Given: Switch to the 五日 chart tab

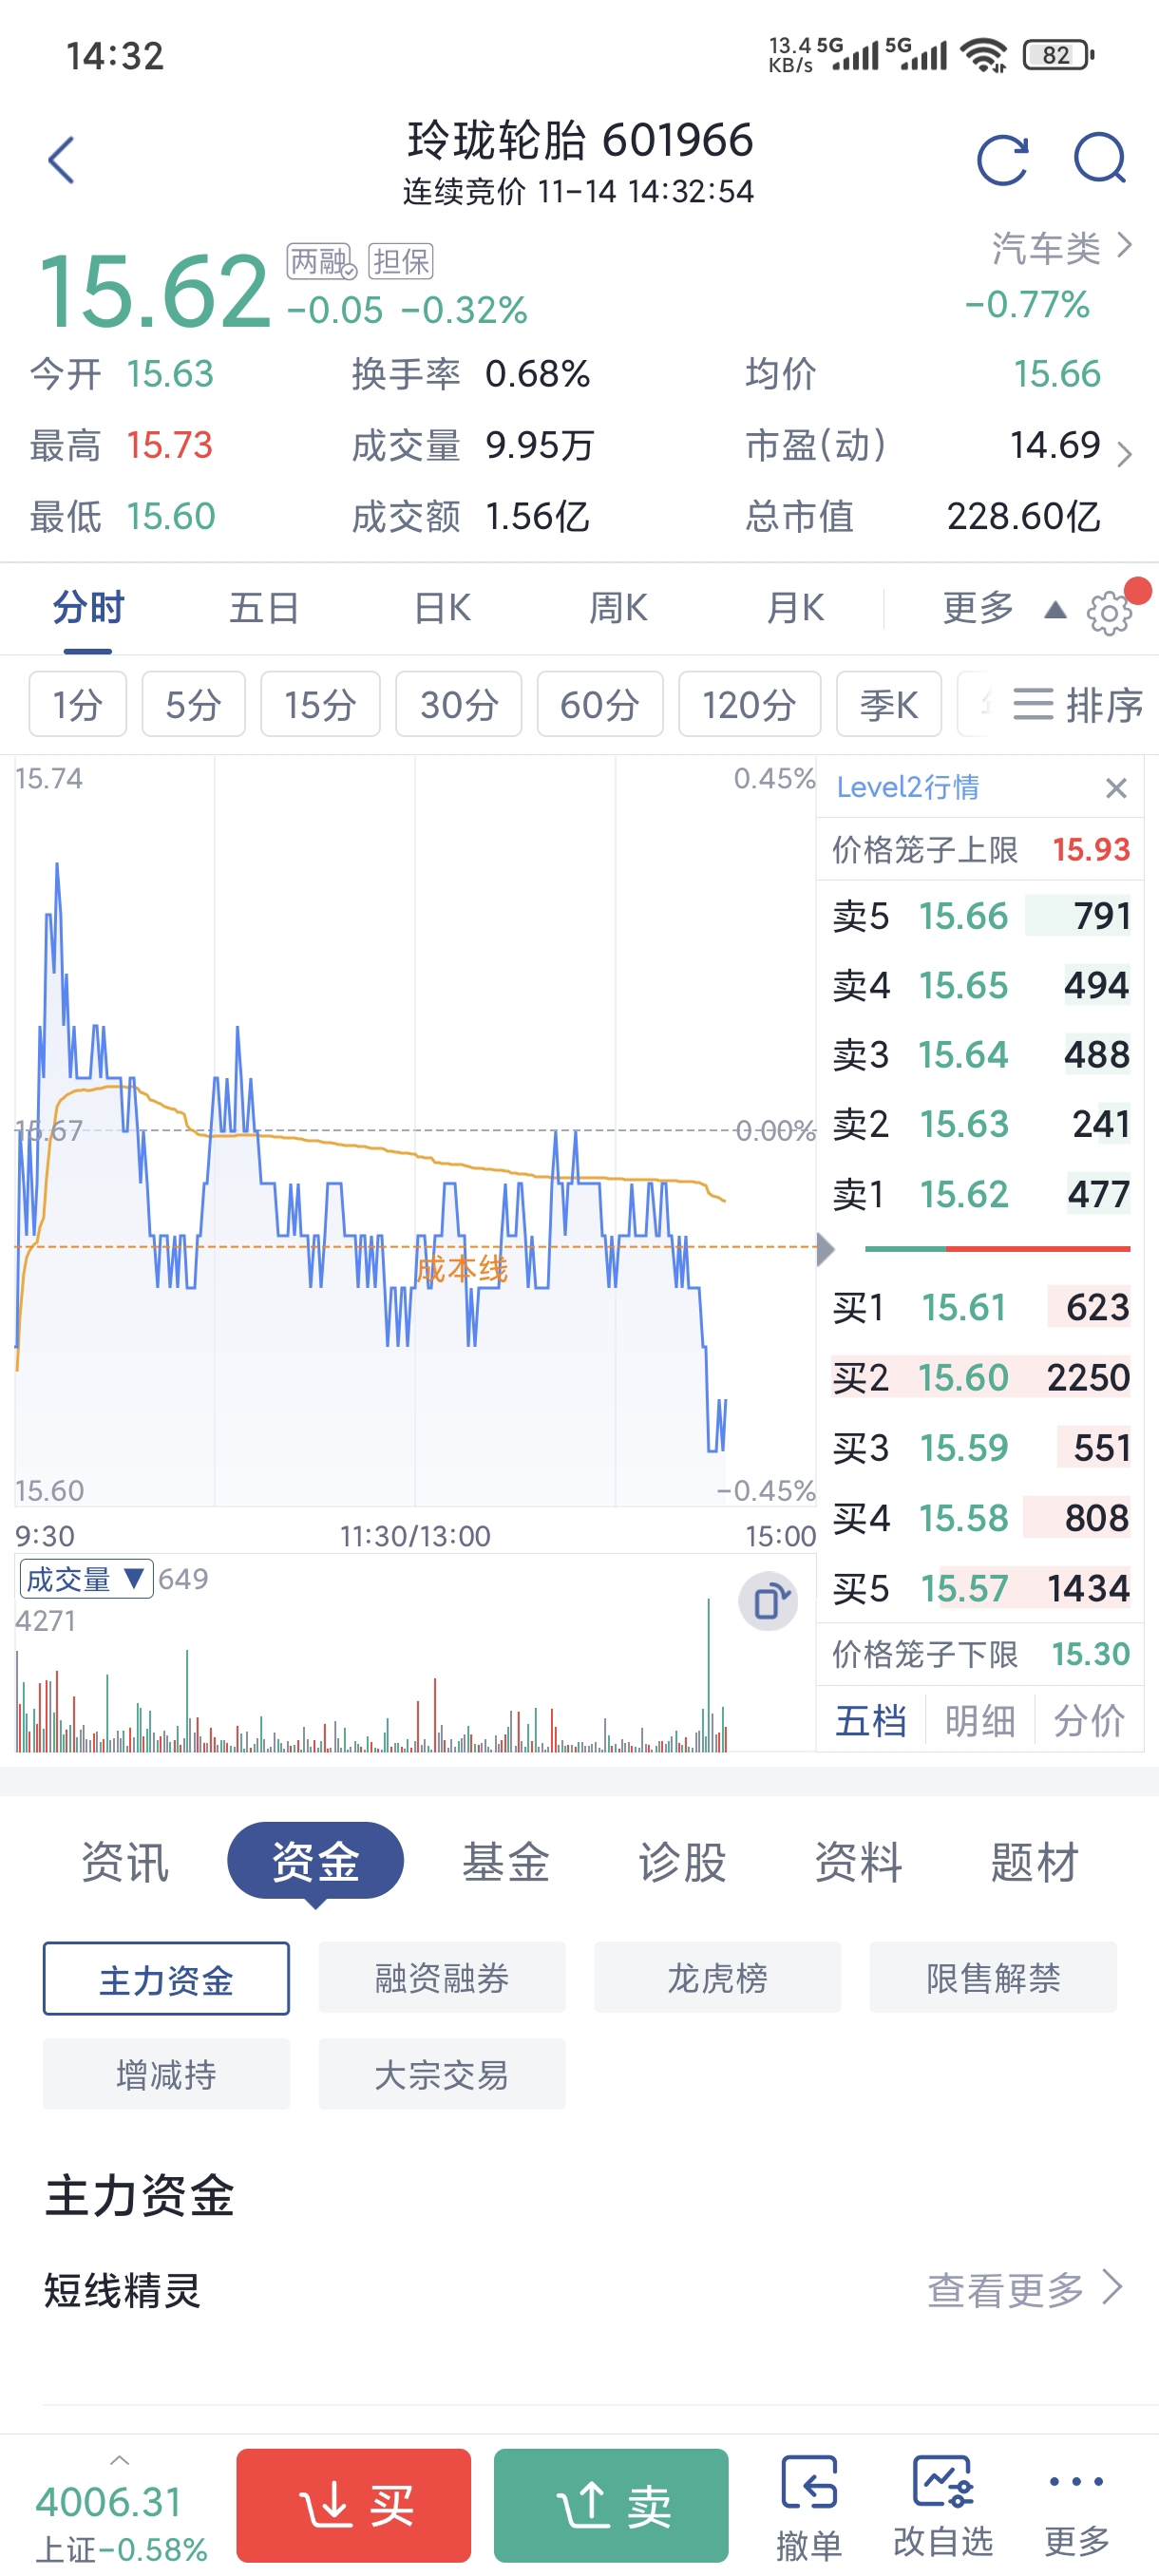Looking at the screenshot, I should coord(264,608).
